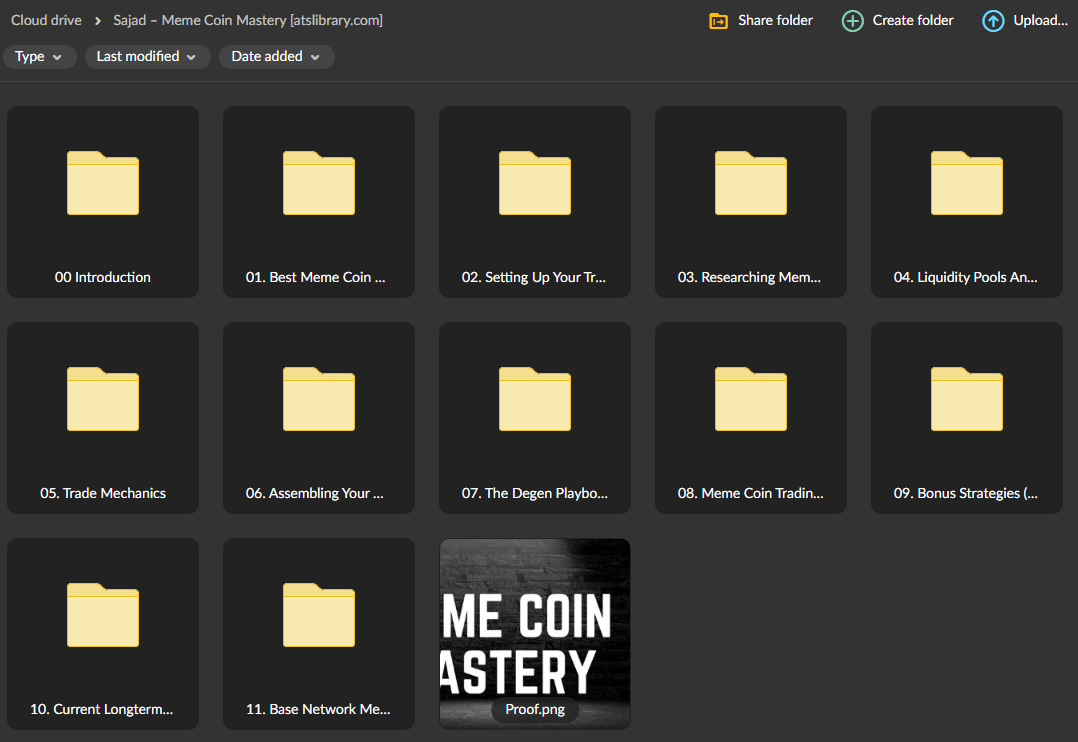Select the 02 Setting Up Your Trading folder
The height and width of the screenshot is (742, 1078).
pyautogui.click(x=534, y=185)
